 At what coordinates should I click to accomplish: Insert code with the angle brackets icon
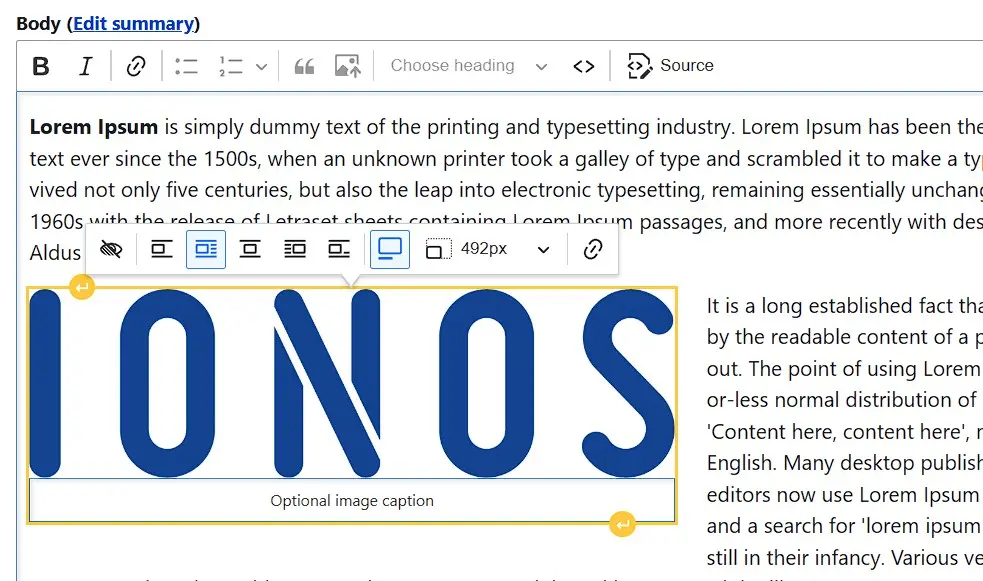584,65
